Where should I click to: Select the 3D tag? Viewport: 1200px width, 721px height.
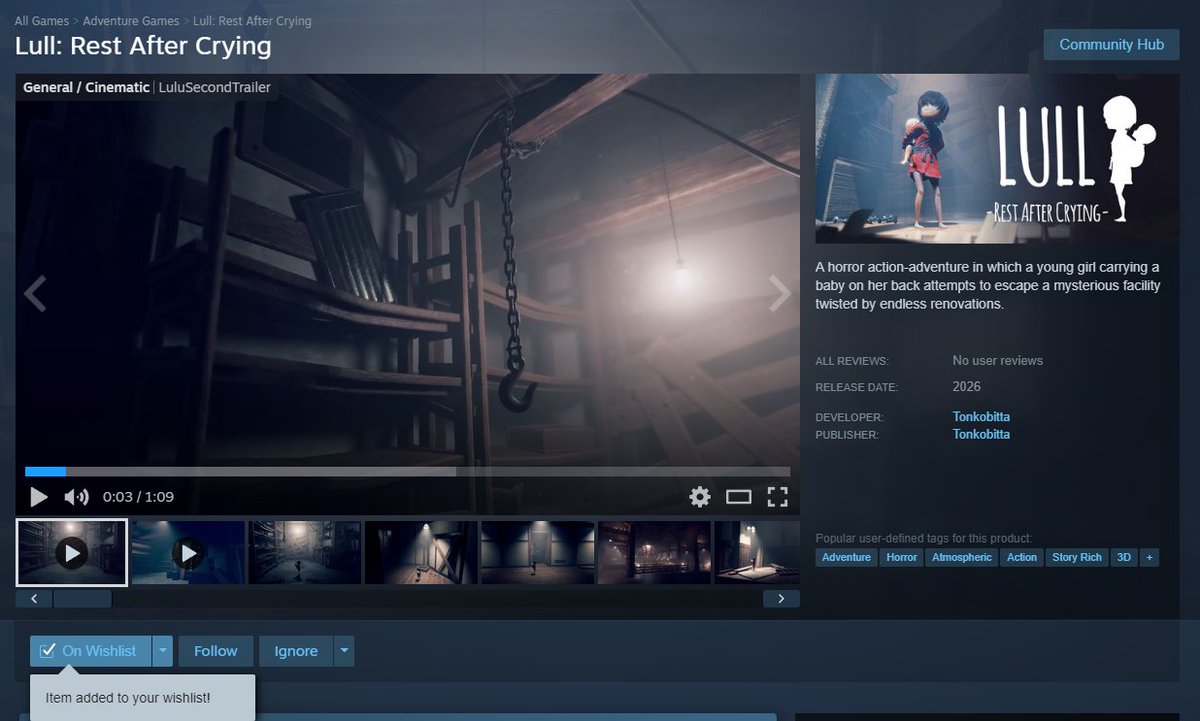coord(1124,557)
